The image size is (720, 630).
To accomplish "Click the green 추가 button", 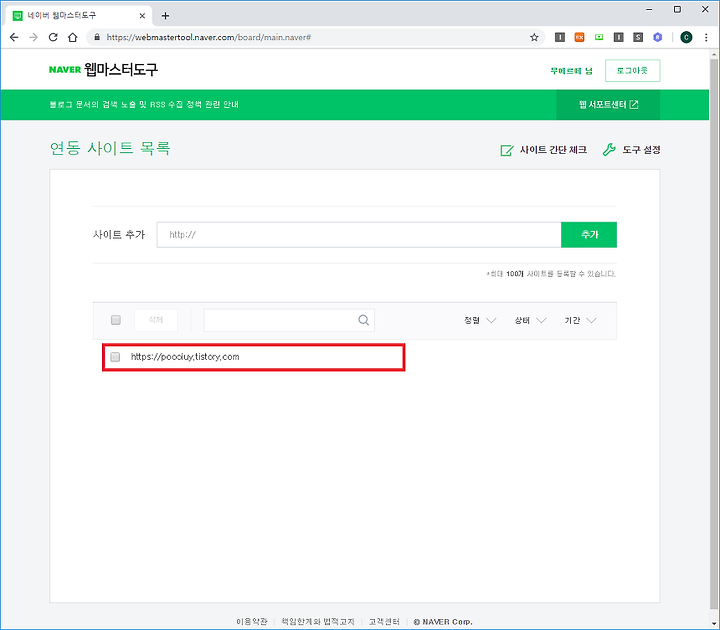I will [x=589, y=235].
